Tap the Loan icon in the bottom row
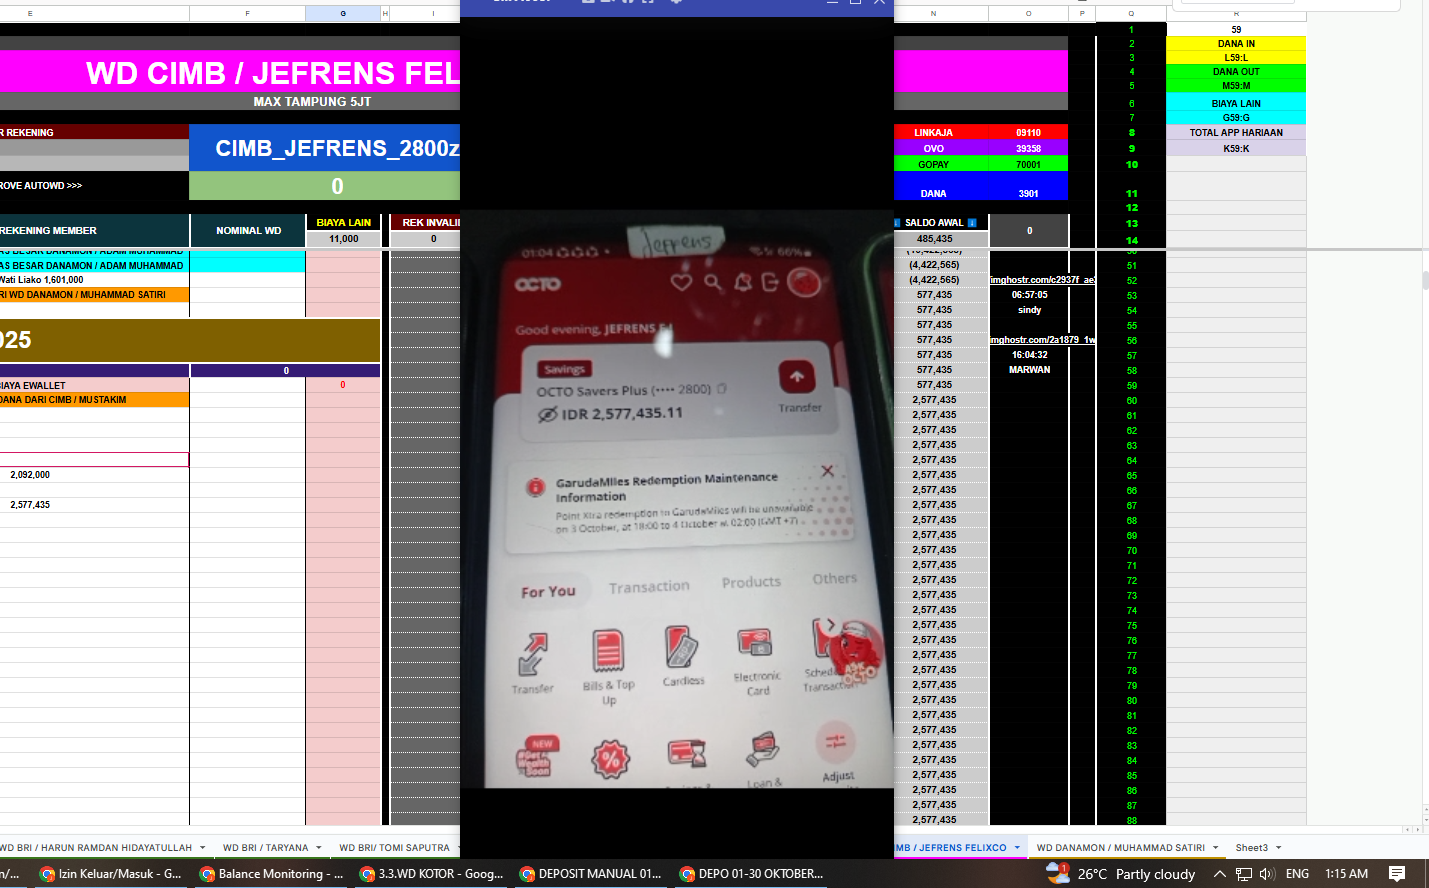Viewport: 1429px width, 888px height. point(763,749)
